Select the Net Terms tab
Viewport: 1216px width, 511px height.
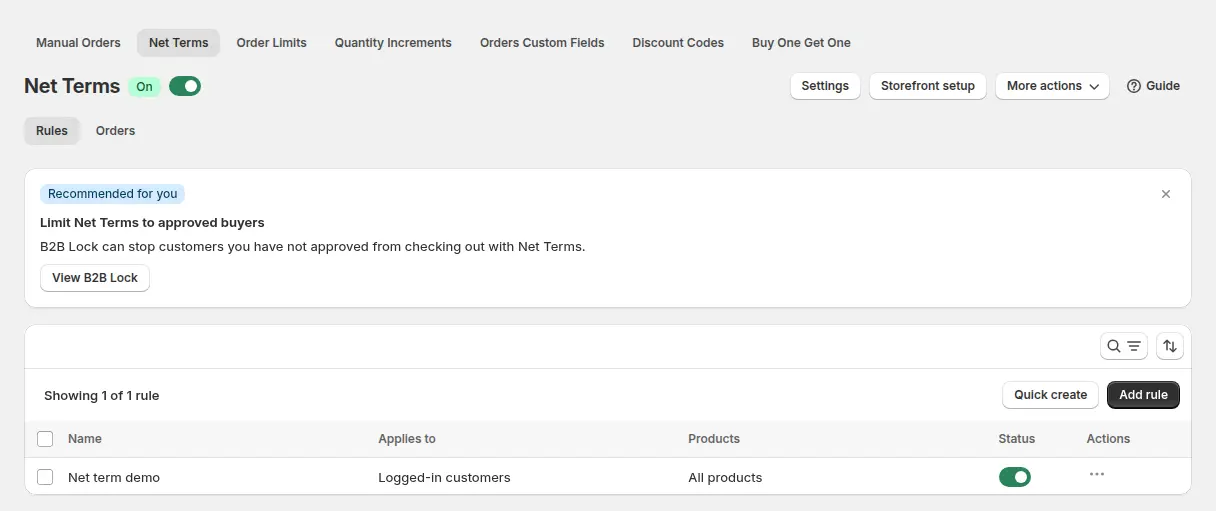179,43
